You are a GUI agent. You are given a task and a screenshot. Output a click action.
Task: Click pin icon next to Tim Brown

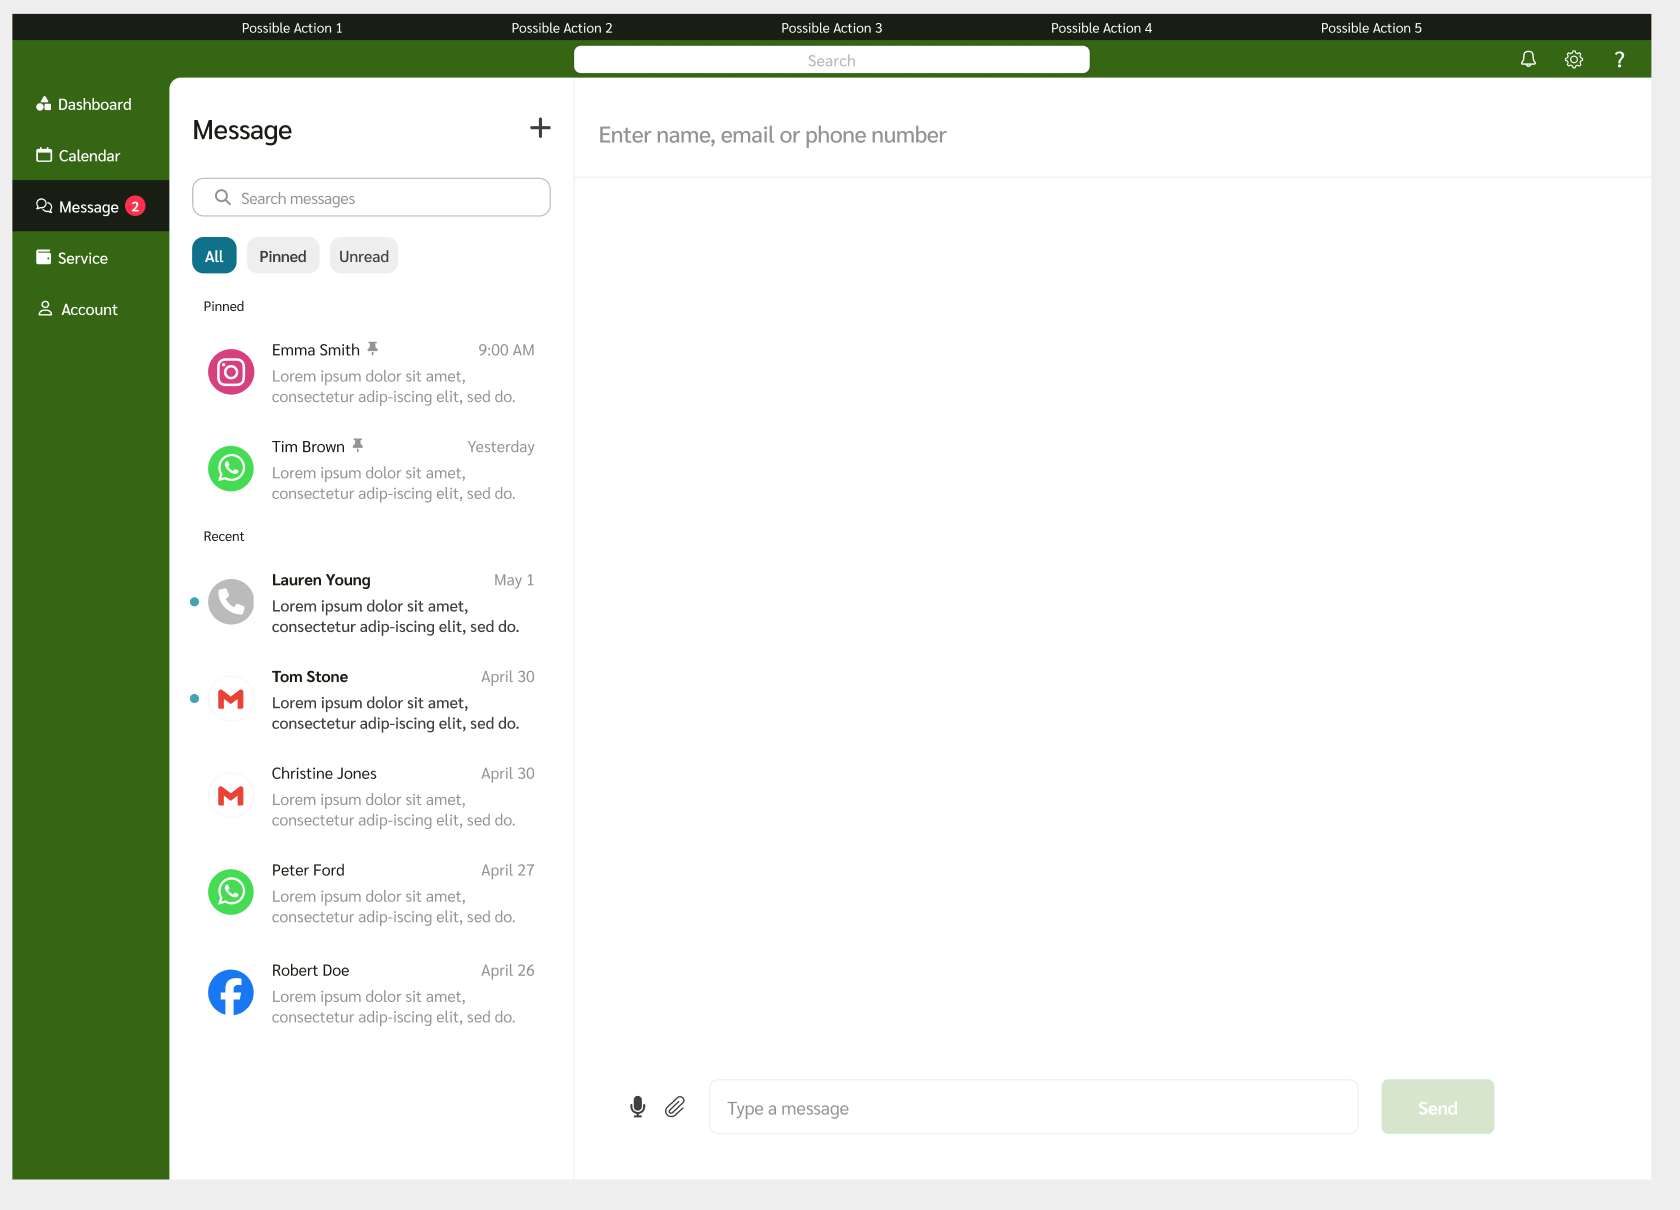coord(358,446)
